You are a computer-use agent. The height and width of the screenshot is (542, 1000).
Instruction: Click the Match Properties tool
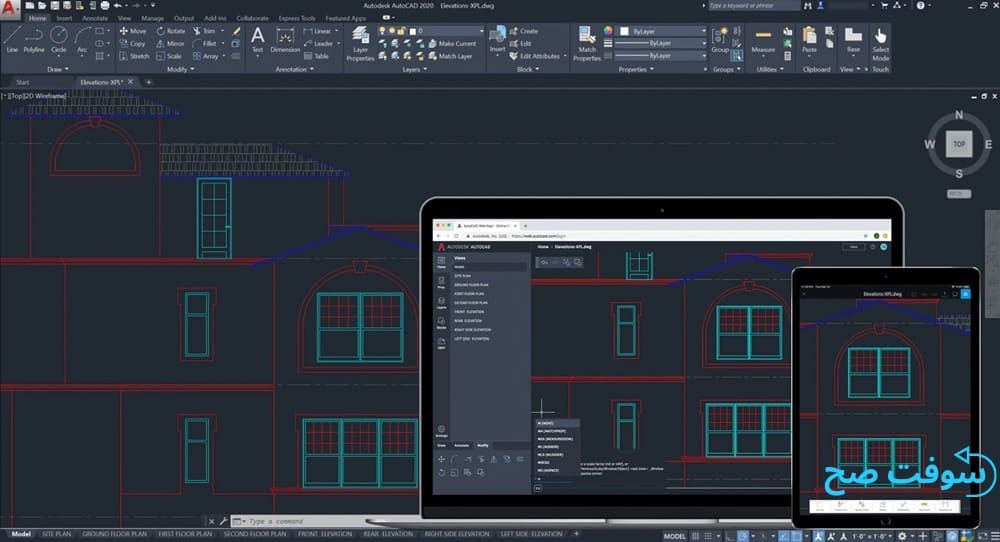pyautogui.click(x=587, y=43)
